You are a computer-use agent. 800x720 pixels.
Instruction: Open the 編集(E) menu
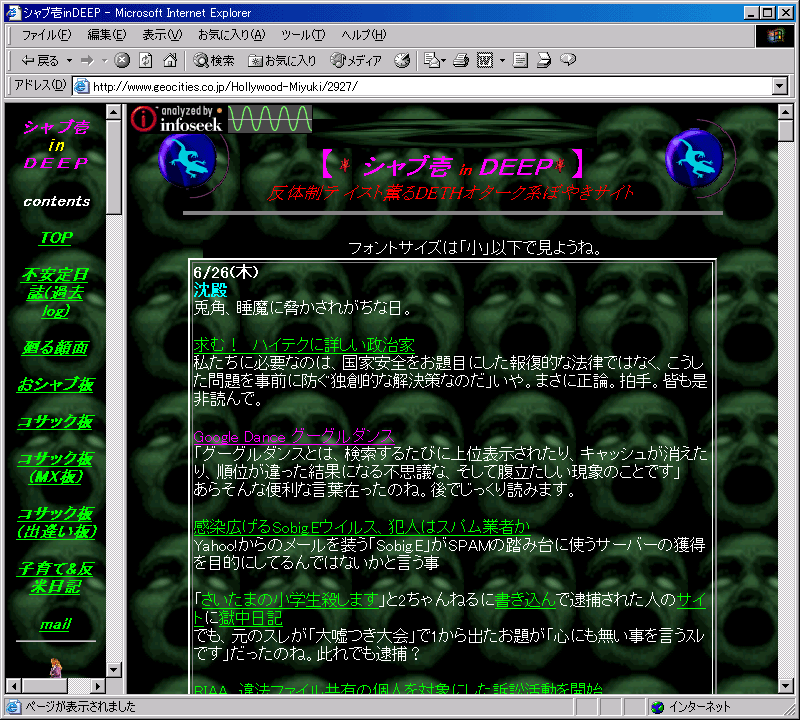click(x=107, y=35)
